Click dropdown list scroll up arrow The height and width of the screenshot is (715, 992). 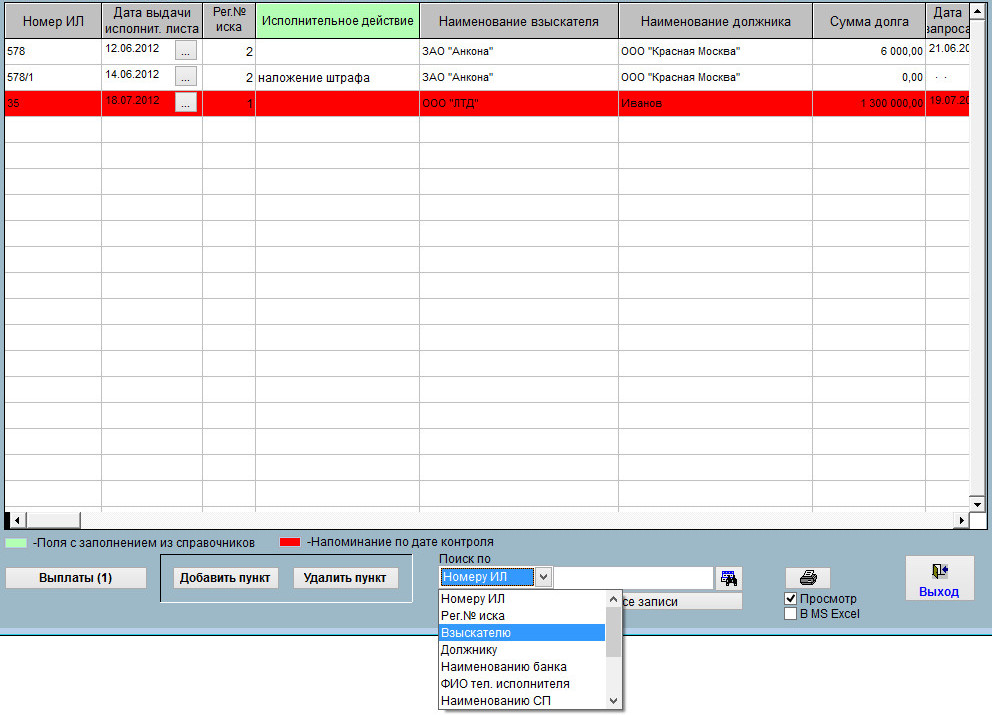pyautogui.click(x=613, y=599)
